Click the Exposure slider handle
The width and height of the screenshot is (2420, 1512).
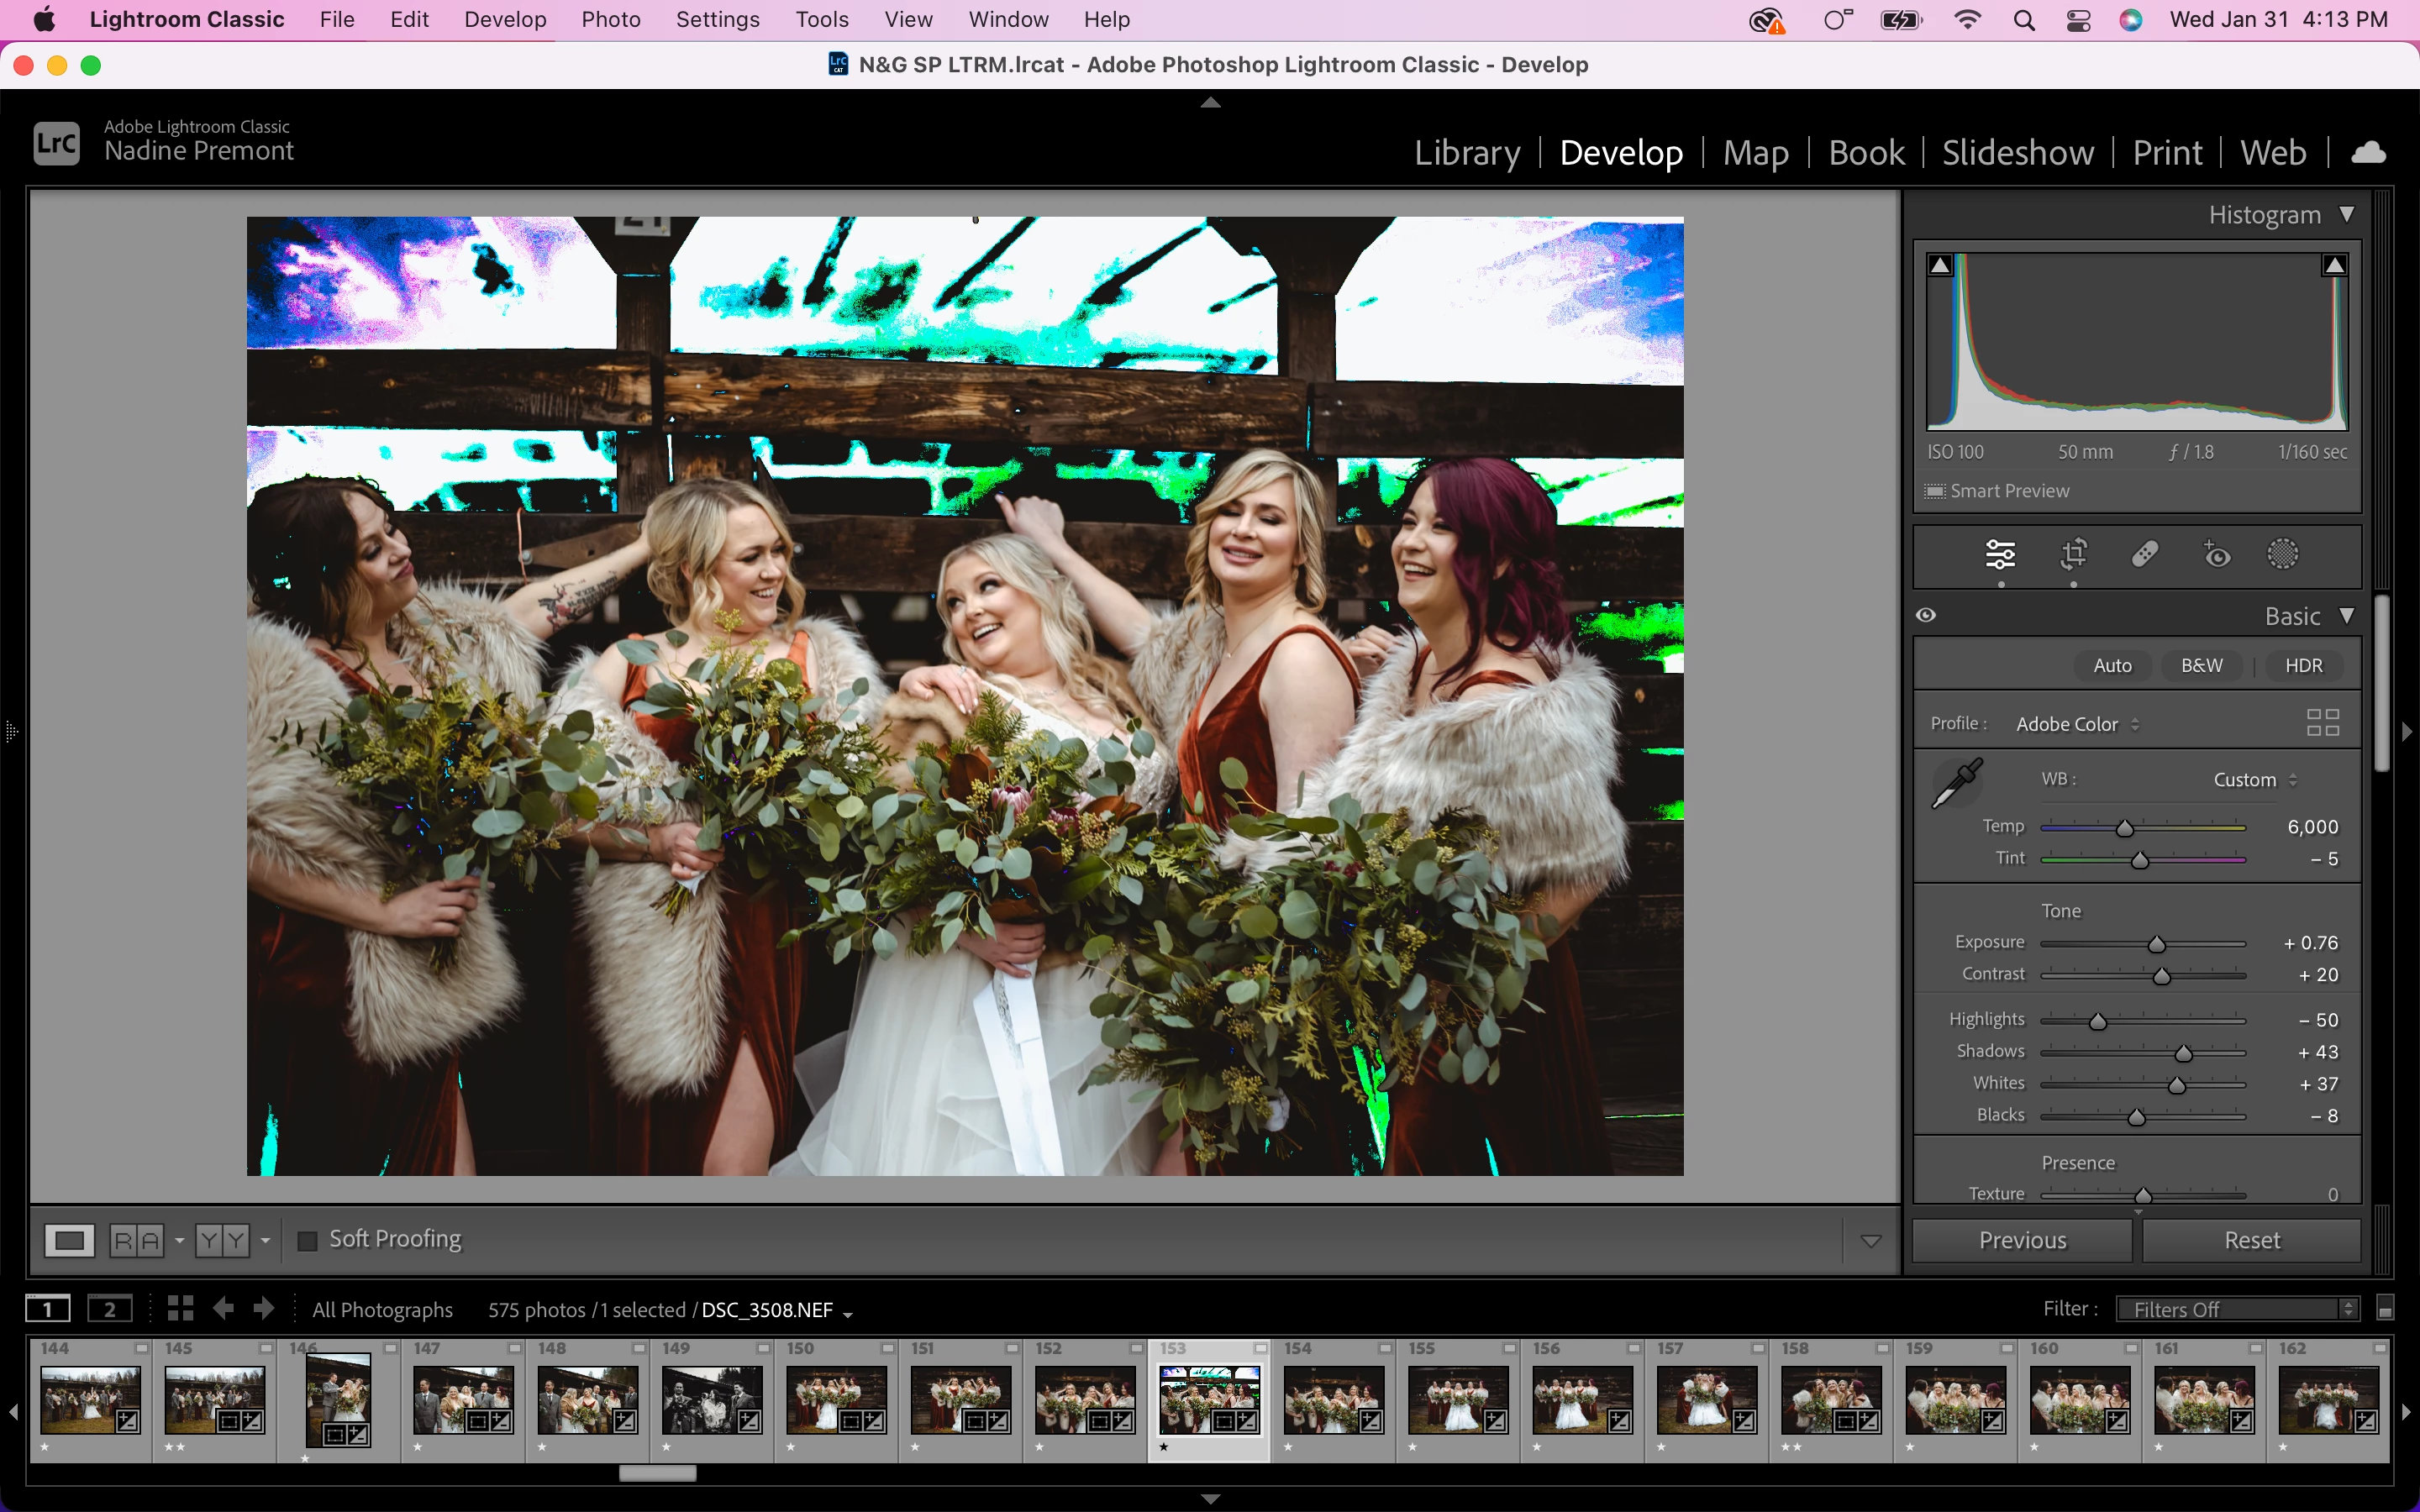2157,944
